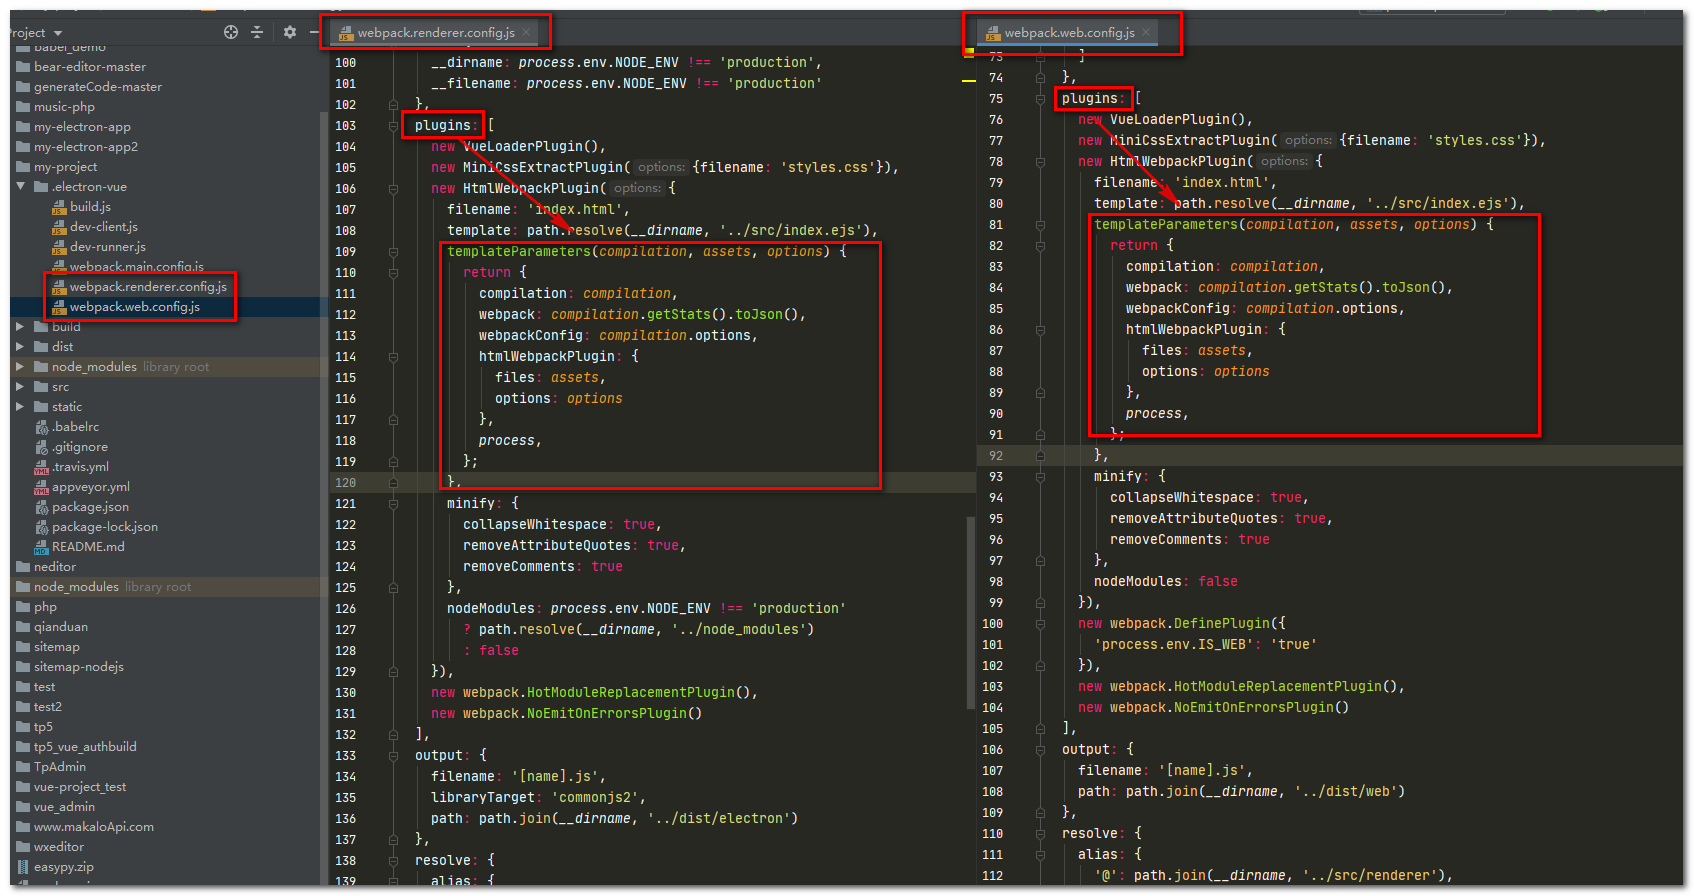Open the Project view dropdown

(58, 33)
